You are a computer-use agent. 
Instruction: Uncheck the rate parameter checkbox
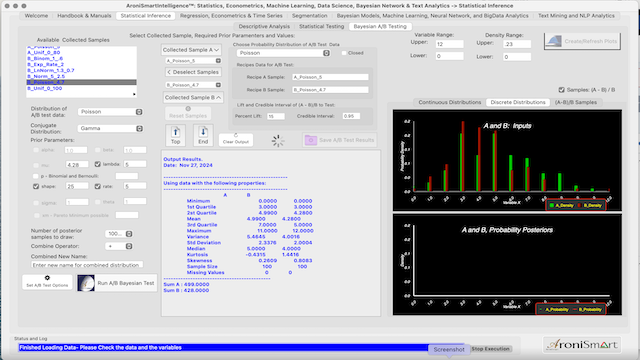click(x=98, y=187)
